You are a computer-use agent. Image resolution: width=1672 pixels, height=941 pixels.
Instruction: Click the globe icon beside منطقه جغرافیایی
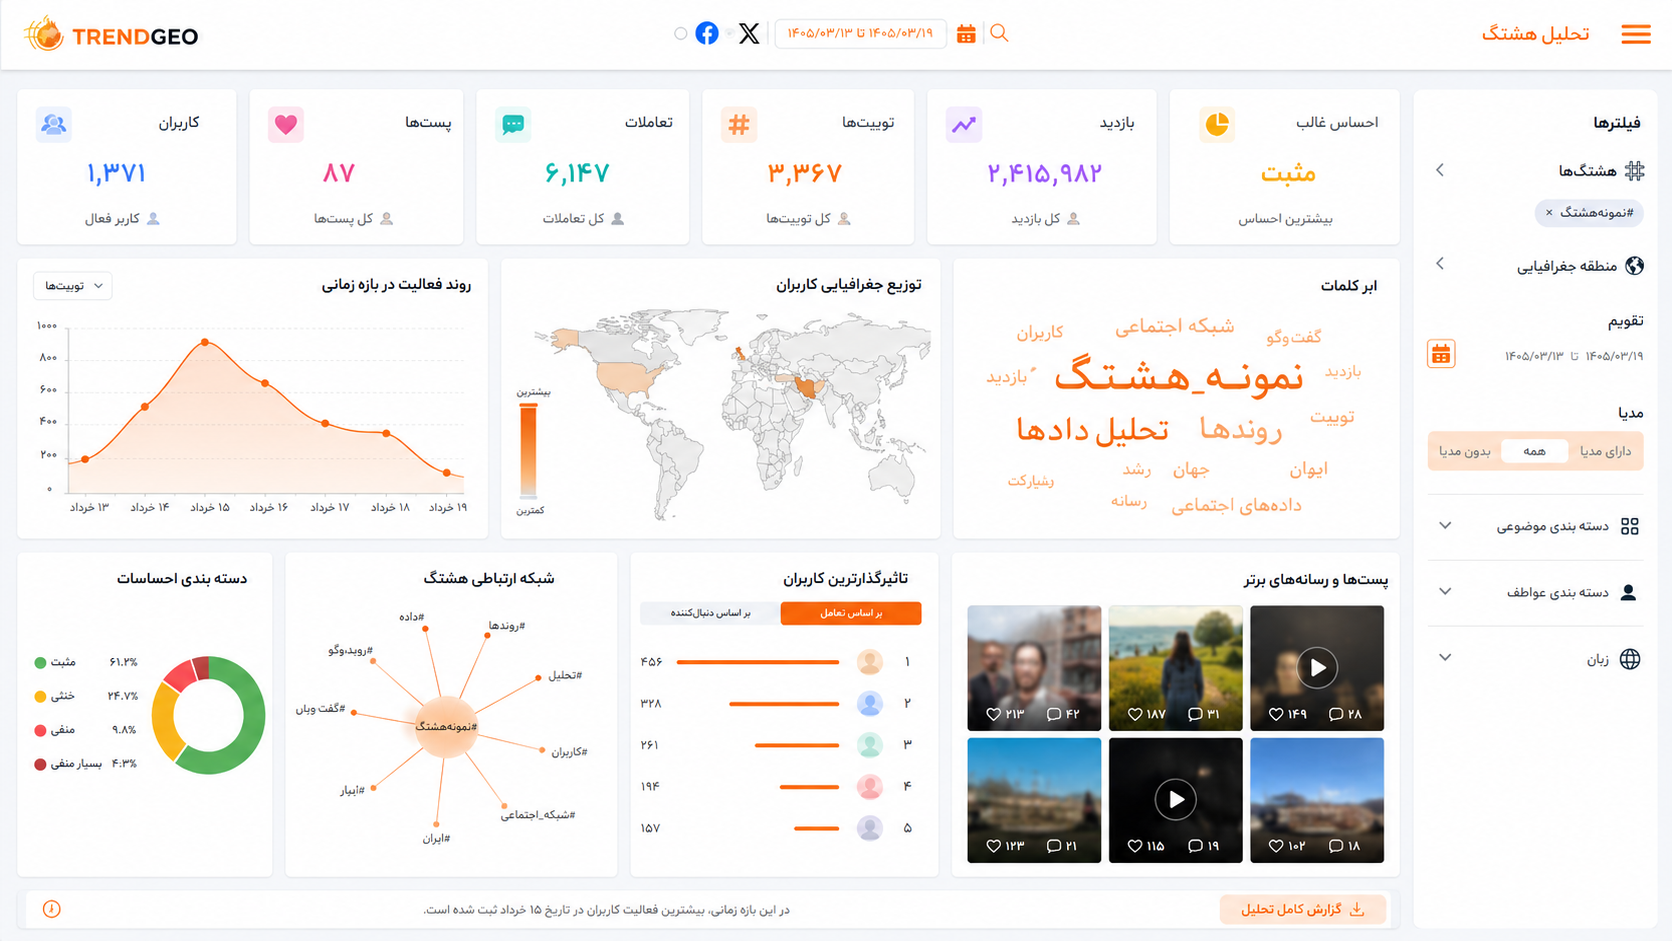(1635, 265)
